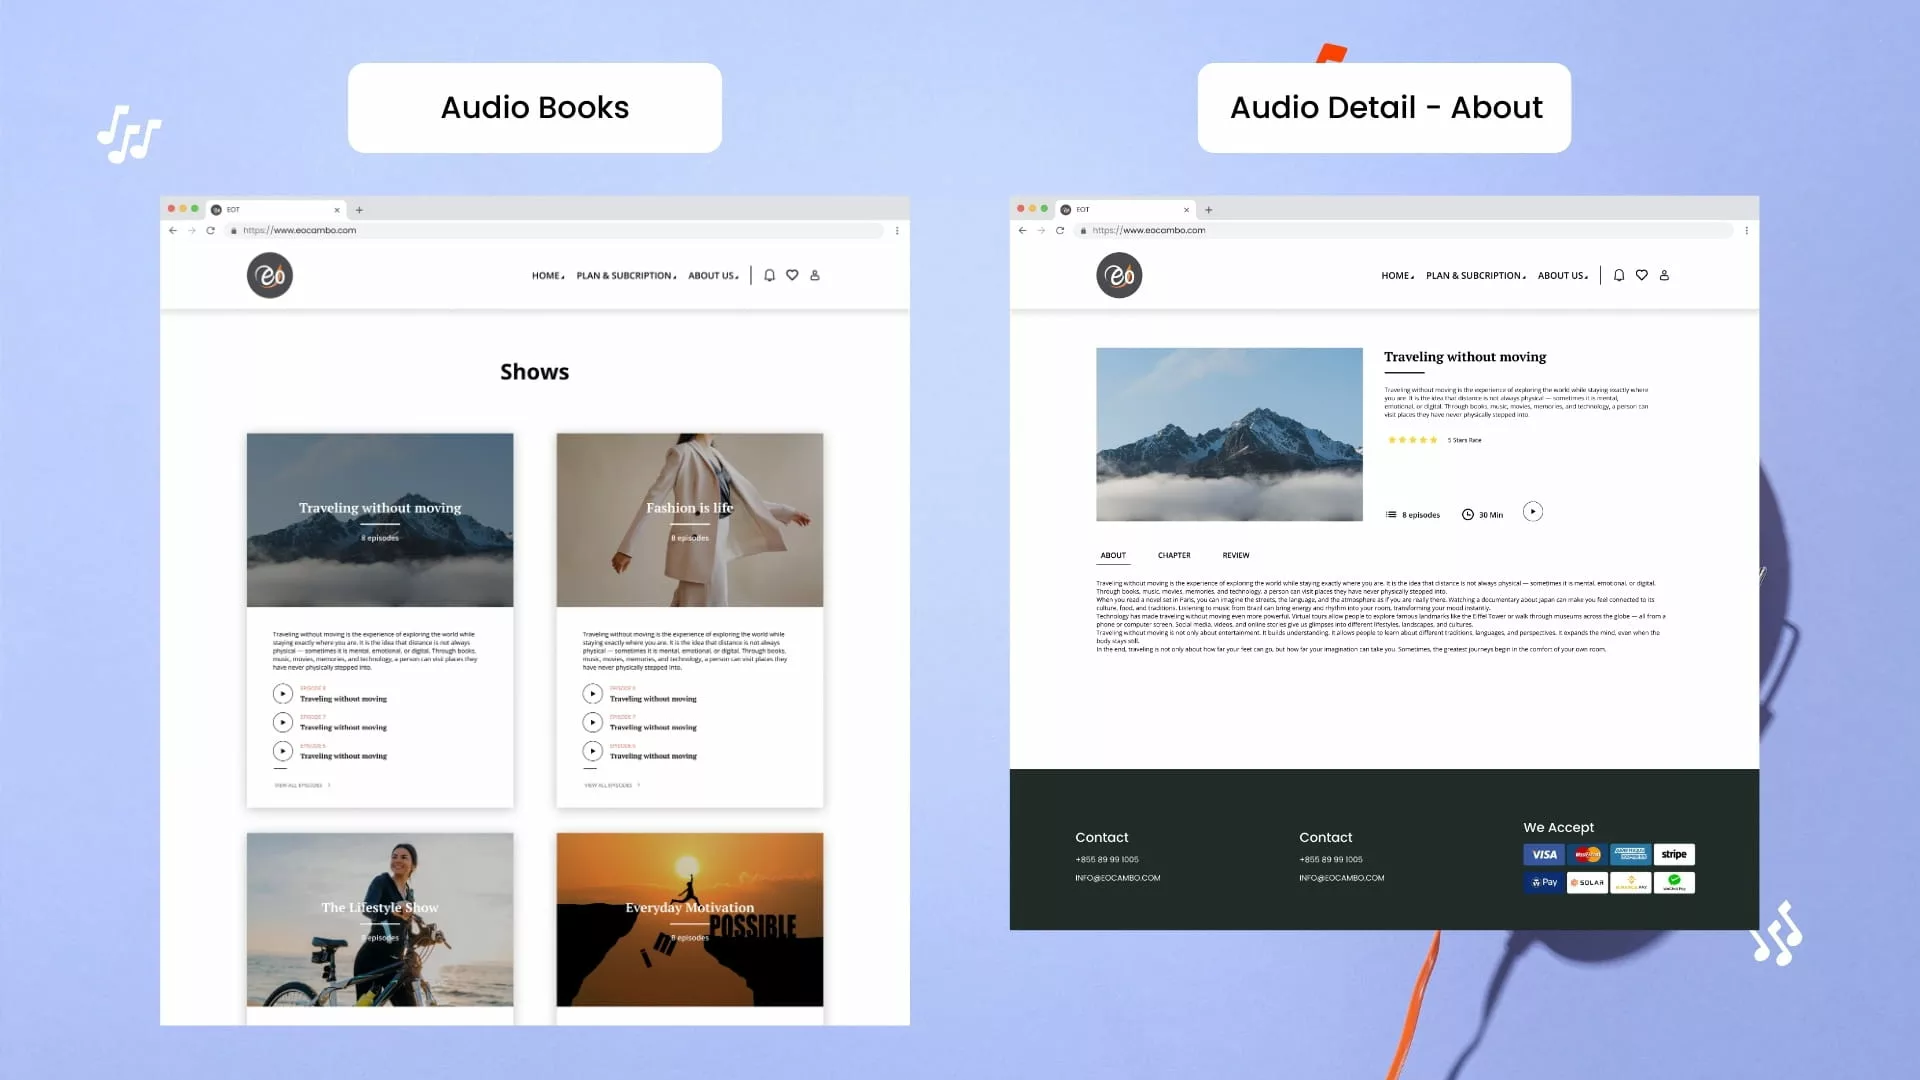
Task: Expand PLAN & SUBCRIPTION dropdown in right navigation
Action: coord(1475,276)
